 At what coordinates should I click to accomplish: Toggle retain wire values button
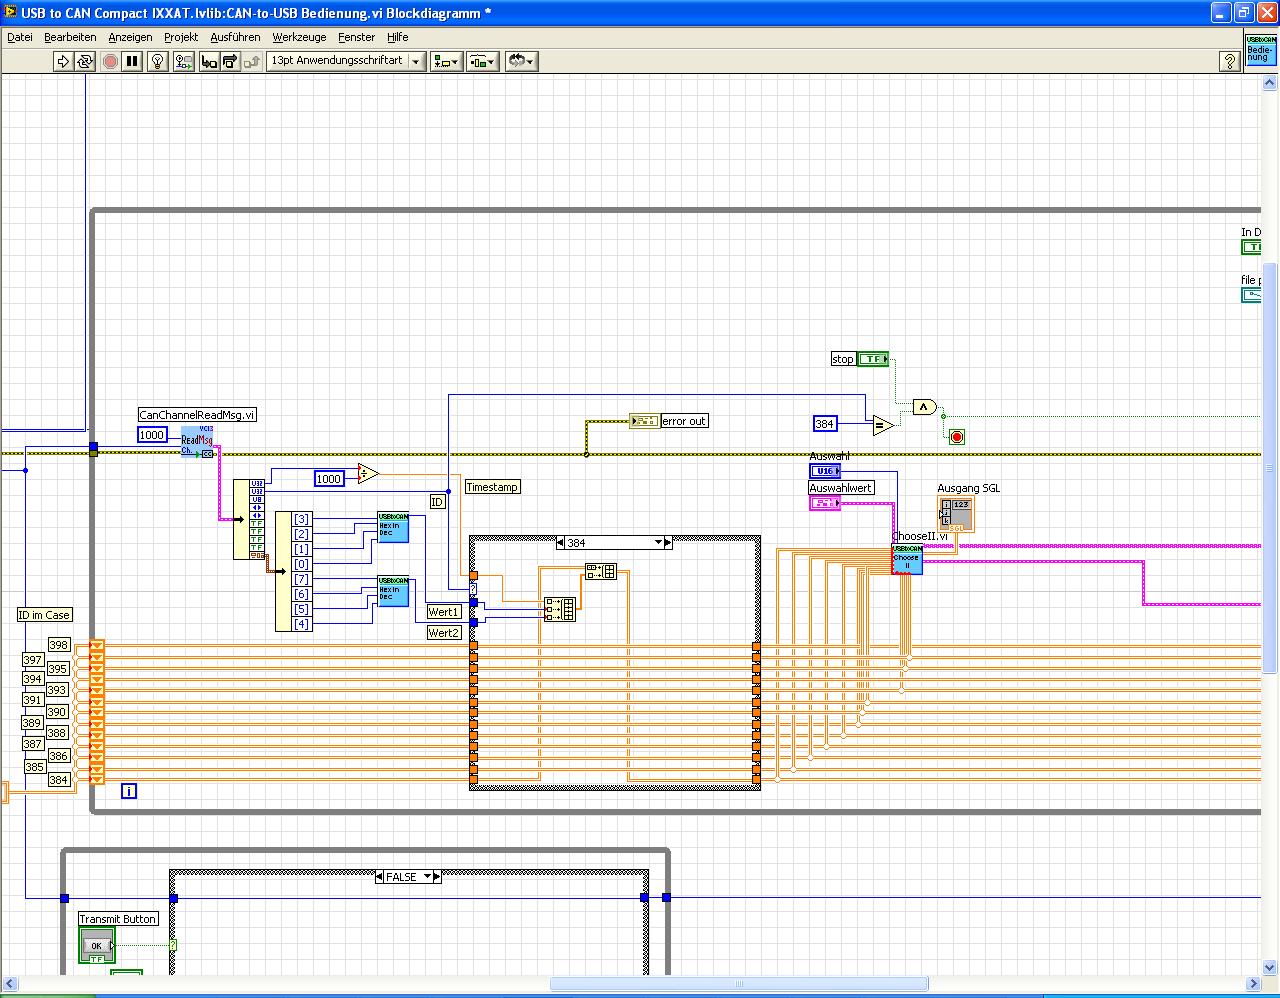point(183,62)
